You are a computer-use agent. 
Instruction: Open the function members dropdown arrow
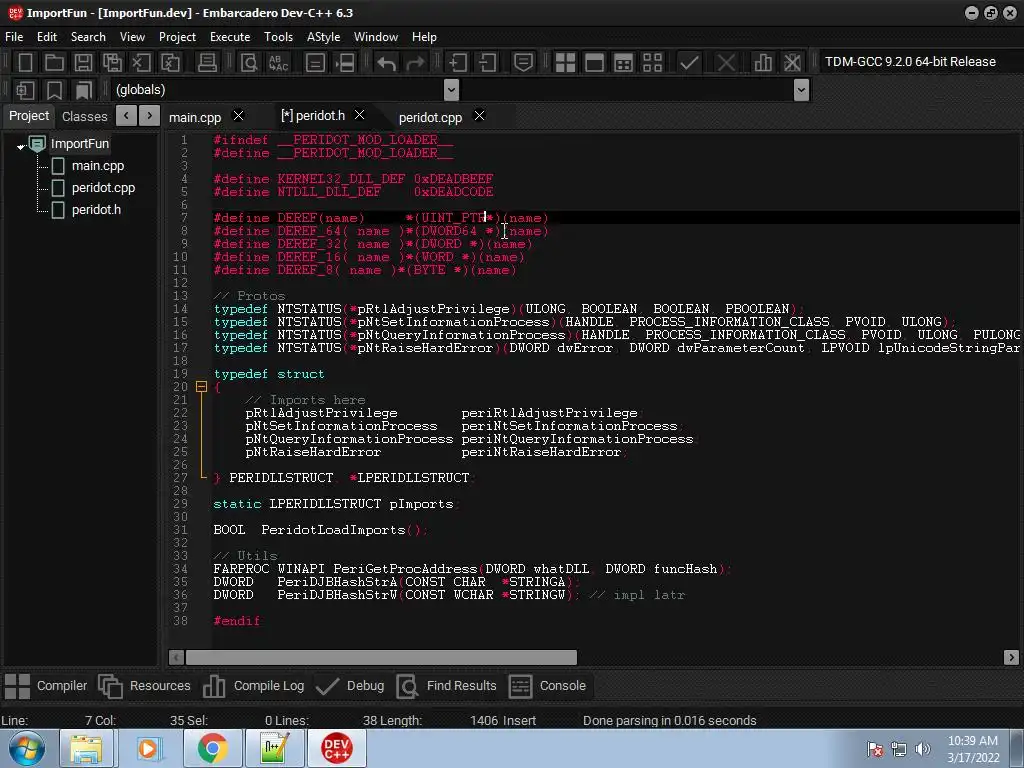pos(801,89)
